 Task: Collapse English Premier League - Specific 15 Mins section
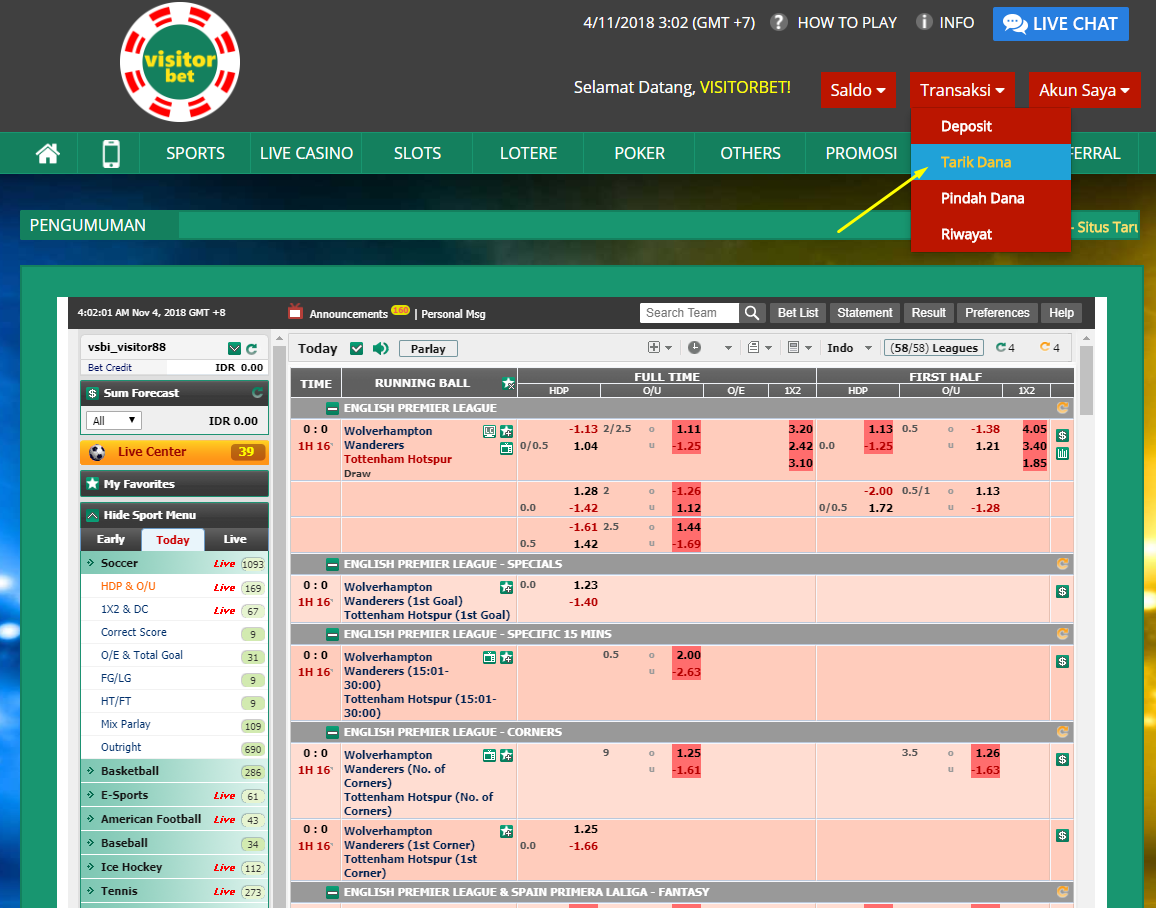pos(332,635)
